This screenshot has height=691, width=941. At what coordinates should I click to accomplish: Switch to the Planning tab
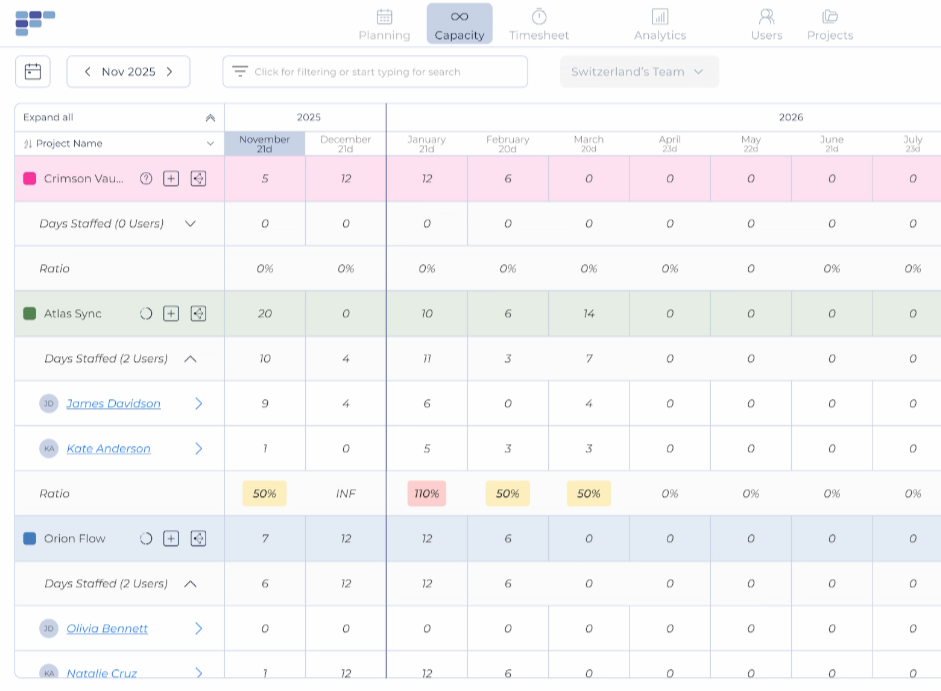(x=384, y=24)
